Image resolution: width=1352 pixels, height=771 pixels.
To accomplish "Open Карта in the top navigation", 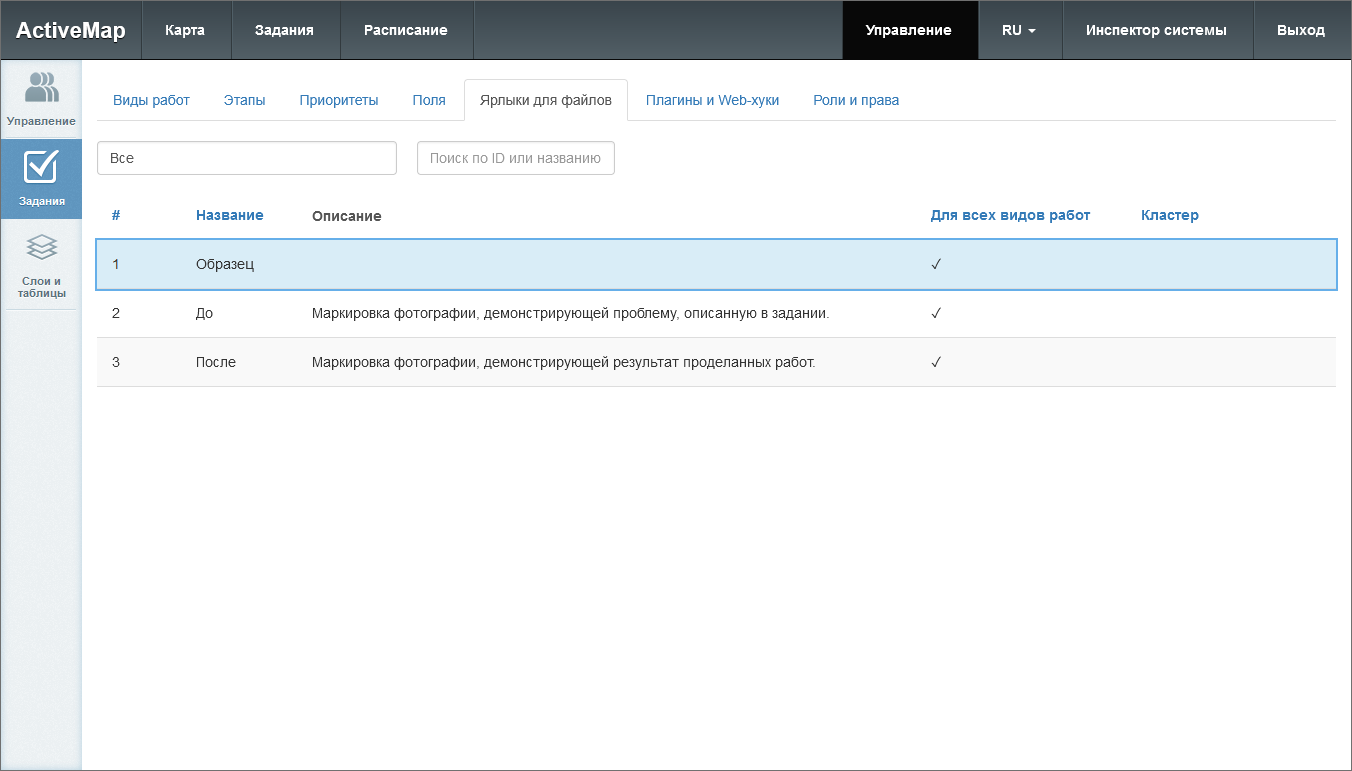I will [x=185, y=30].
